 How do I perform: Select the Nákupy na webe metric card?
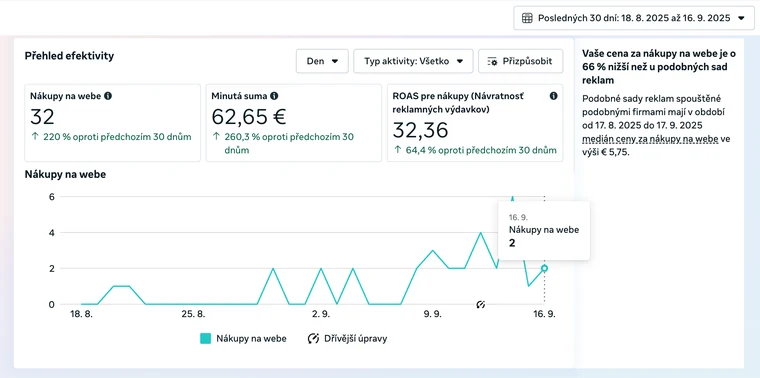click(x=112, y=123)
